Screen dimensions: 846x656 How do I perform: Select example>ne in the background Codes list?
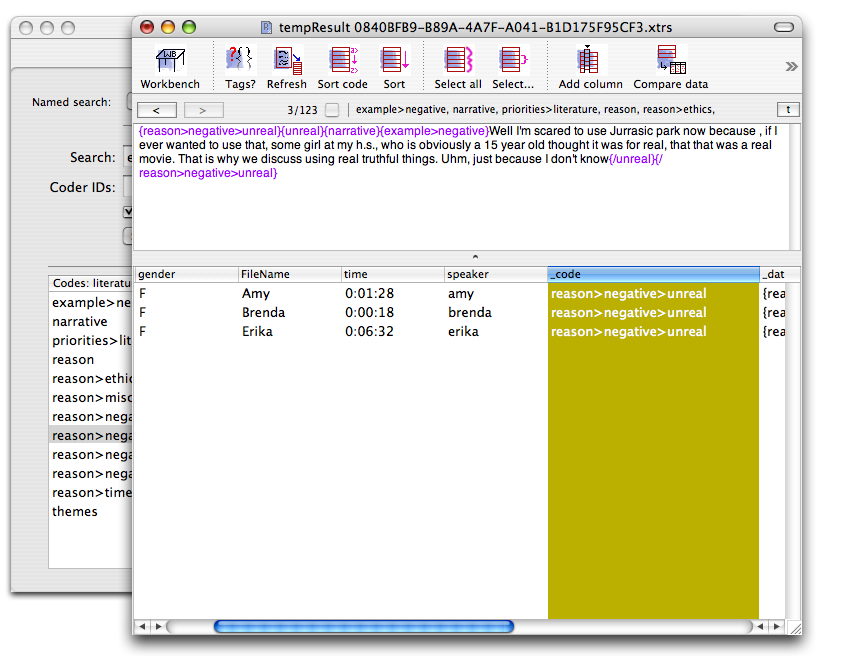(91, 303)
